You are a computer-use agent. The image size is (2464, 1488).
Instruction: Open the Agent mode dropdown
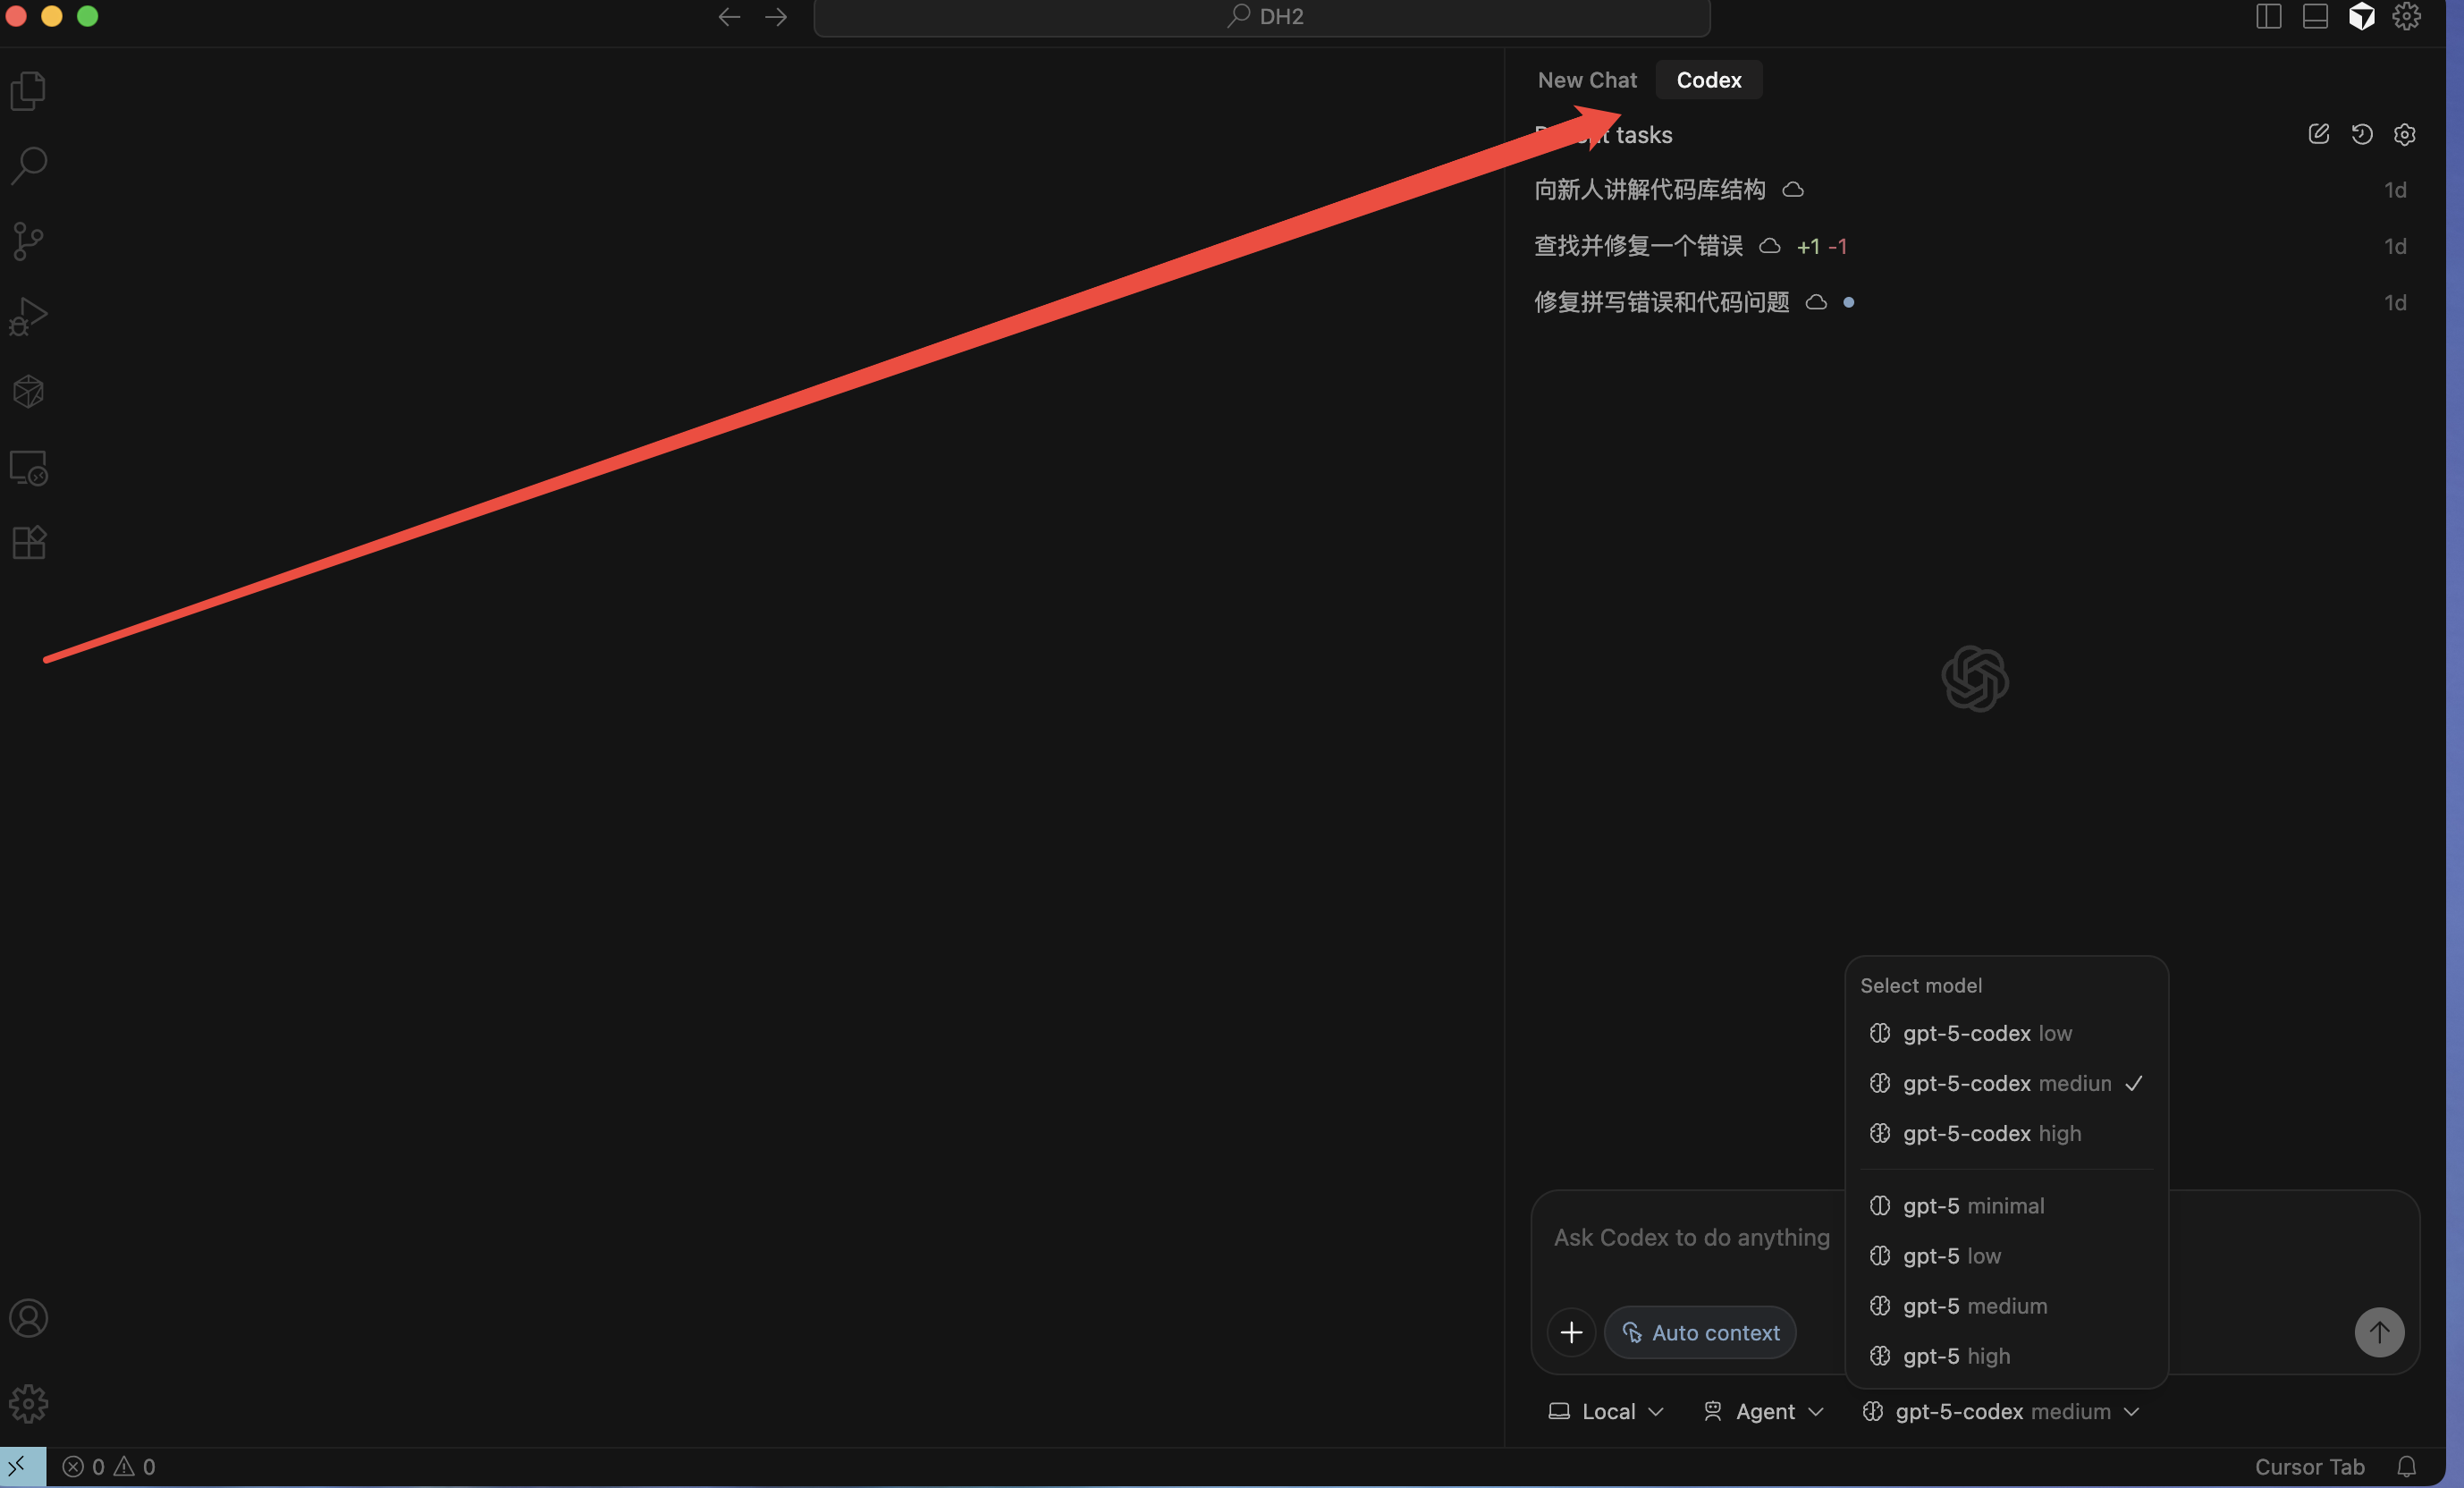point(1763,1411)
